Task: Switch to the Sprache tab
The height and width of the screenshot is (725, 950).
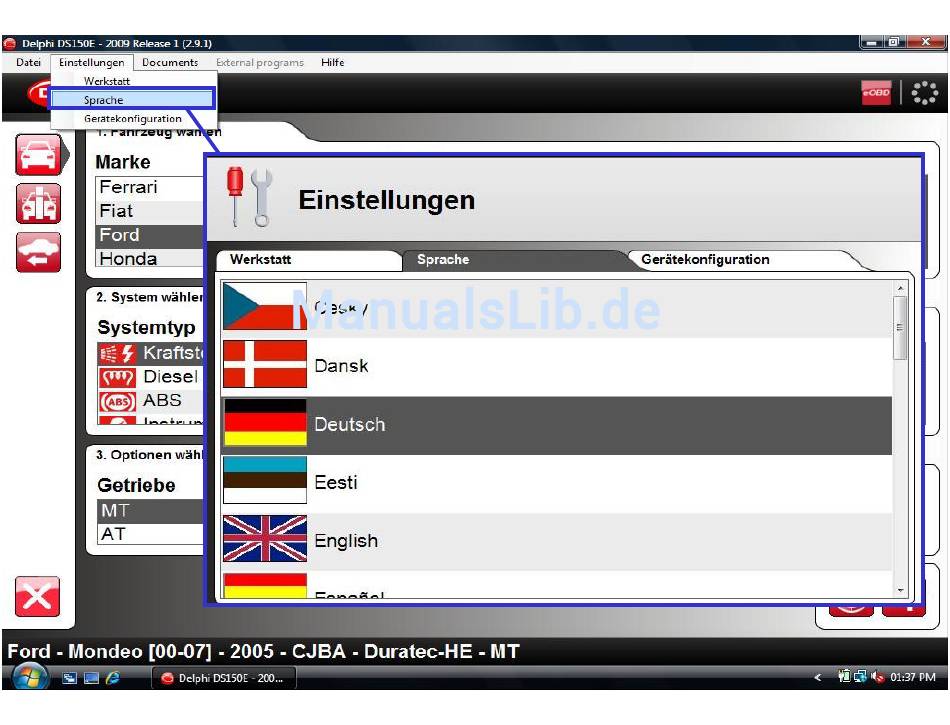Action: (513, 260)
